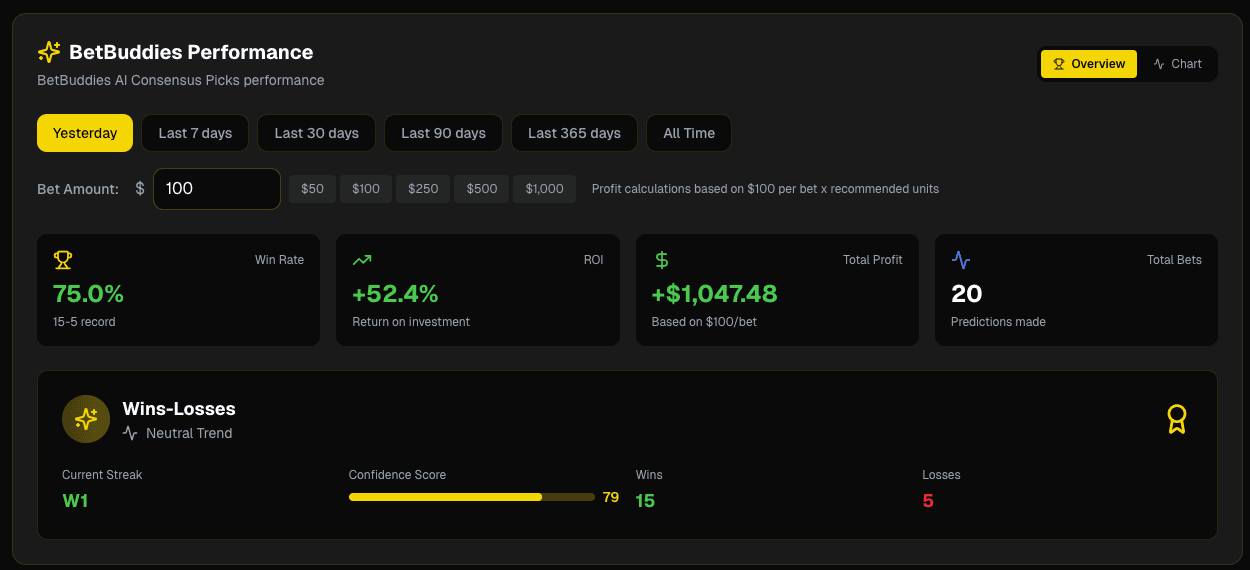Click the sparkle icon beside BetBuddies Performance title

(x=49, y=52)
